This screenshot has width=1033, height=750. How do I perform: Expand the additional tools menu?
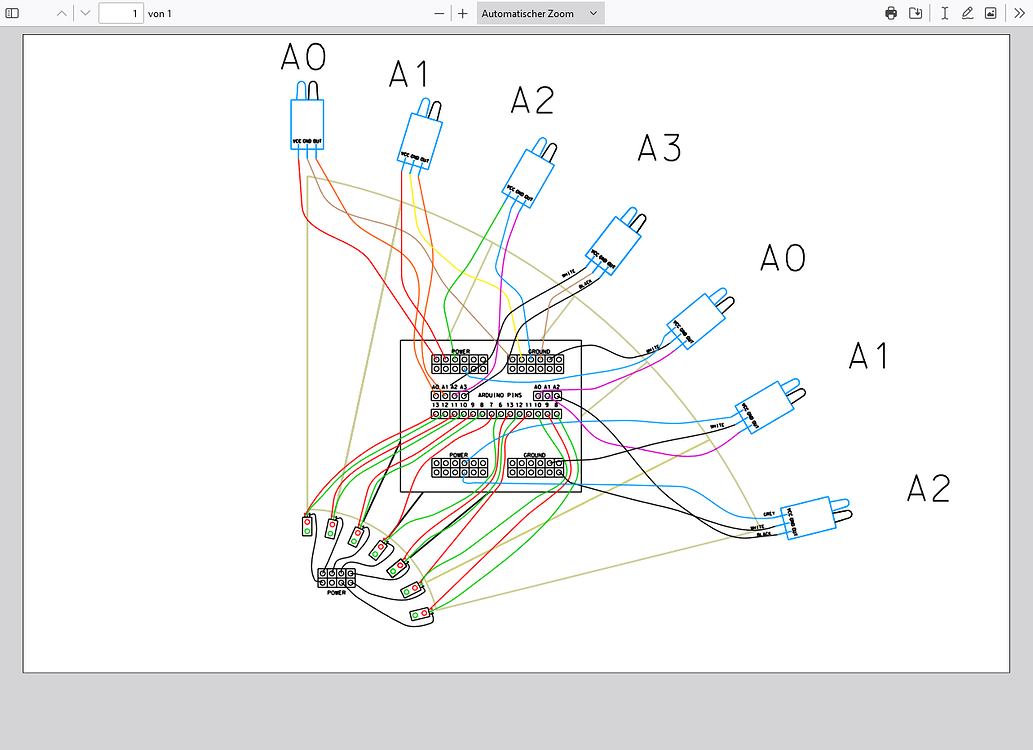pos(1020,13)
